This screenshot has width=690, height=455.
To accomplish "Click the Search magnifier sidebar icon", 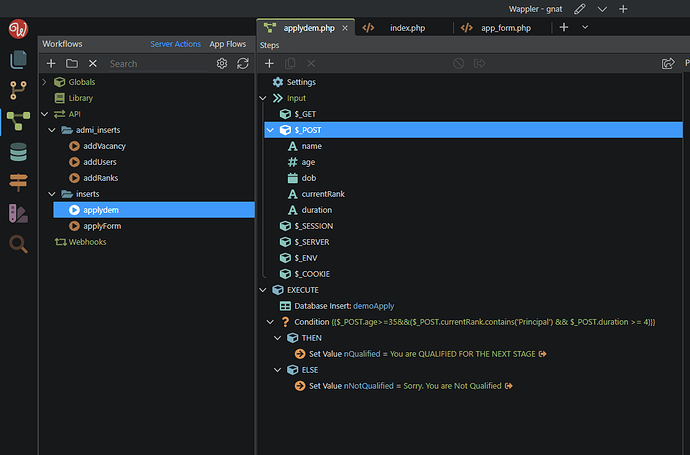I will (18, 244).
